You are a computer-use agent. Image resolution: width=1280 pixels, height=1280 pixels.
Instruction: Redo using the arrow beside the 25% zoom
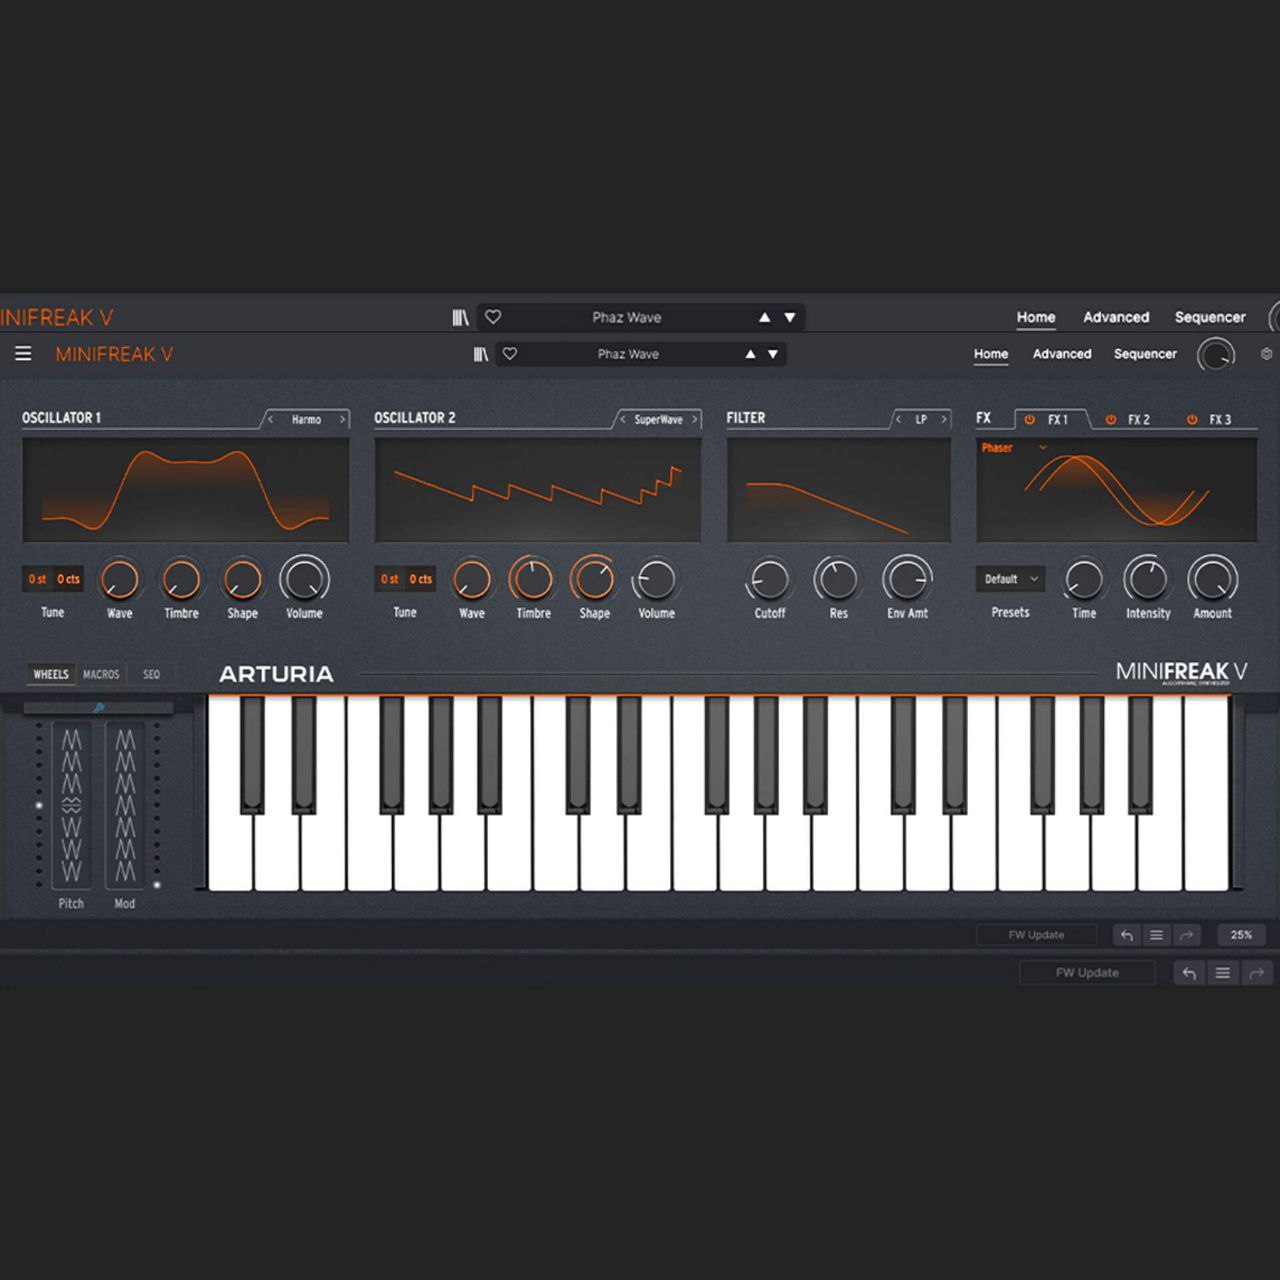[x=1186, y=935]
